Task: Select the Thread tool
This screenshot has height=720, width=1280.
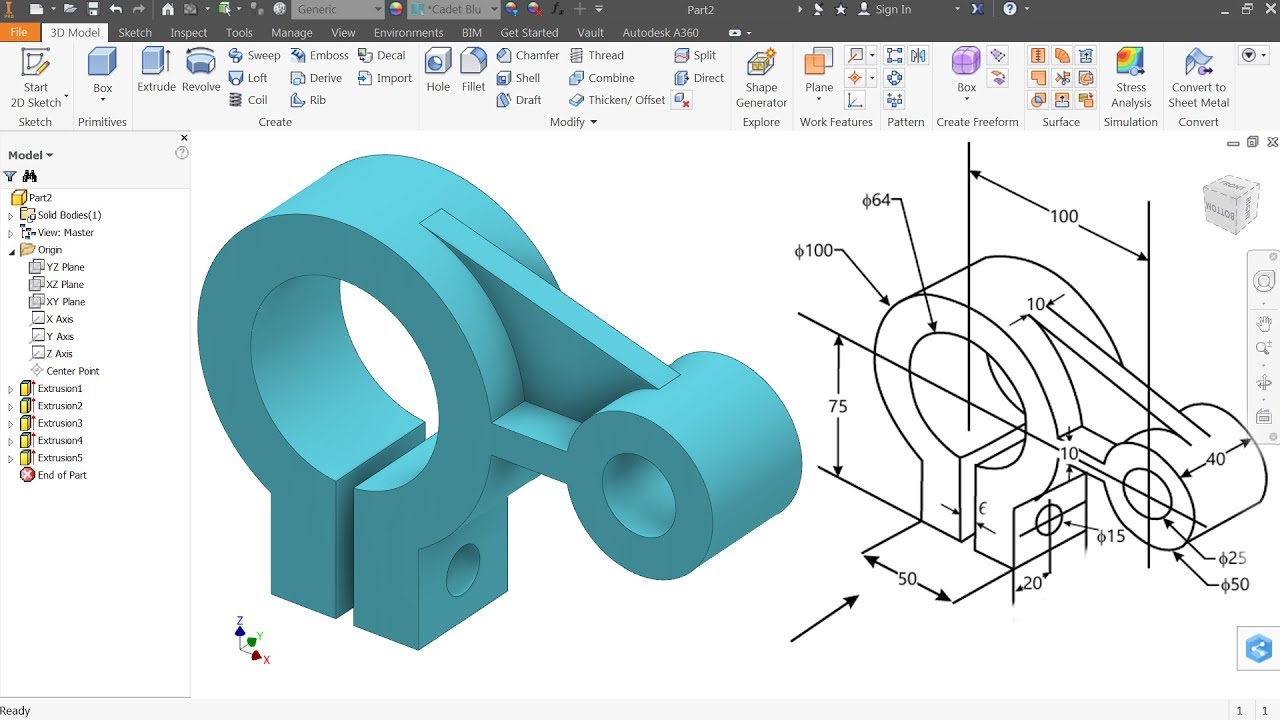Action: pyautogui.click(x=596, y=56)
